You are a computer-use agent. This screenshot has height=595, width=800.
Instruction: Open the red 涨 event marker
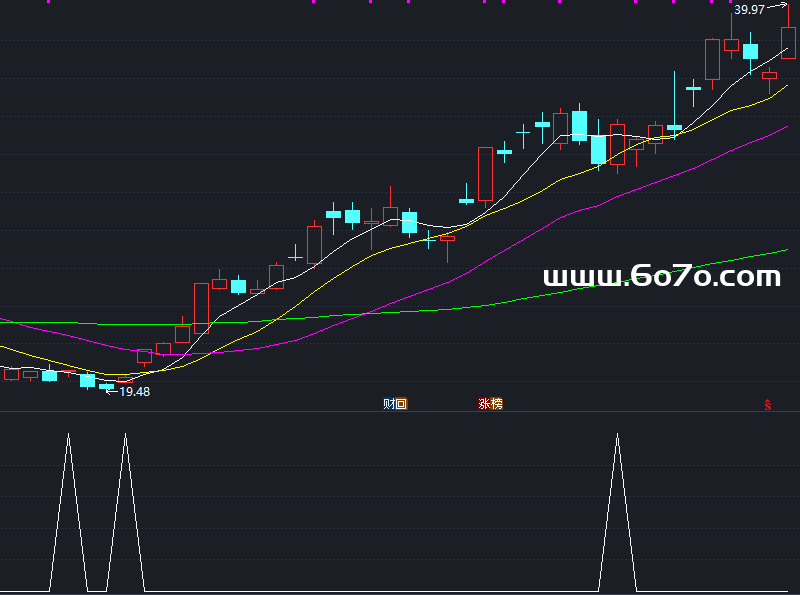[x=484, y=404]
